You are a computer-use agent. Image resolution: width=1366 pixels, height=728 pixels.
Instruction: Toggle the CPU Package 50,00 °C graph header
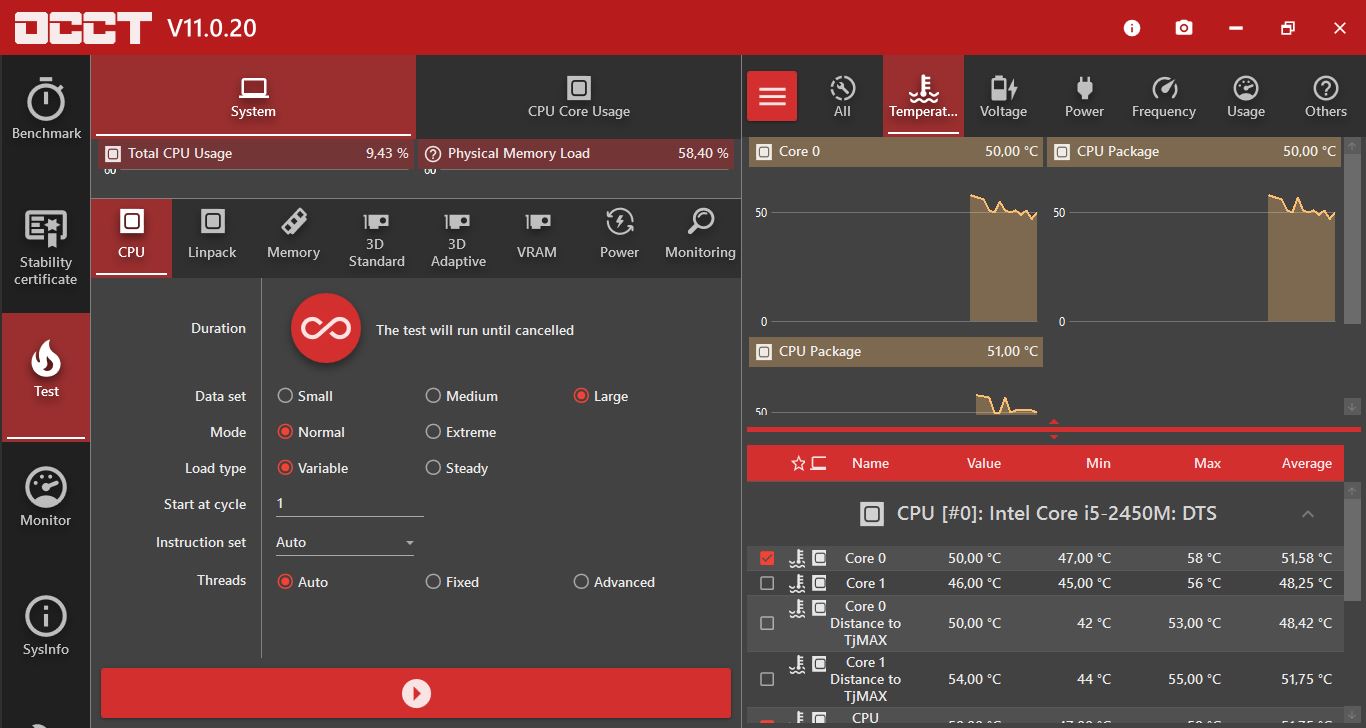tap(1194, 152)
